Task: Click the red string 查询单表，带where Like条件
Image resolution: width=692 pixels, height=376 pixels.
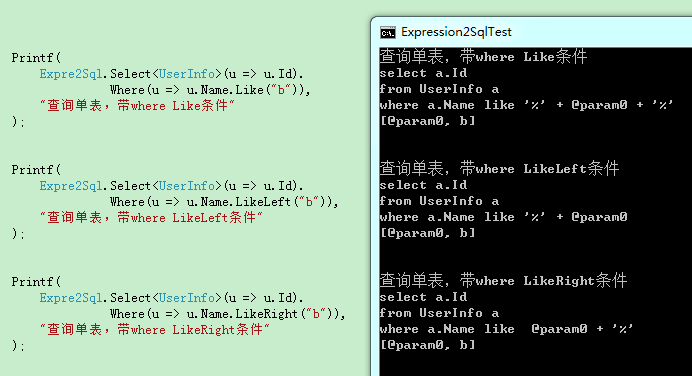Action: 137,106
